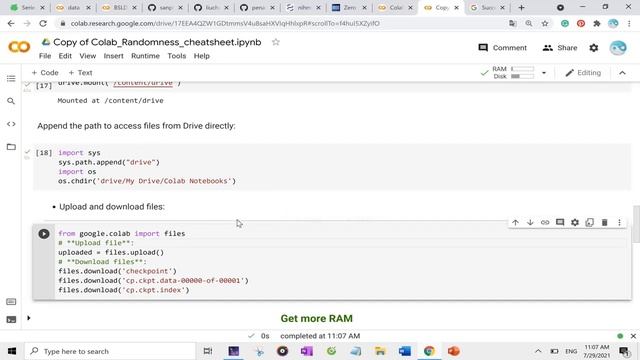This screenshot has height=360, width=640.
Task: Open the table of contents sidebar icon
Action: coord(11,78)
